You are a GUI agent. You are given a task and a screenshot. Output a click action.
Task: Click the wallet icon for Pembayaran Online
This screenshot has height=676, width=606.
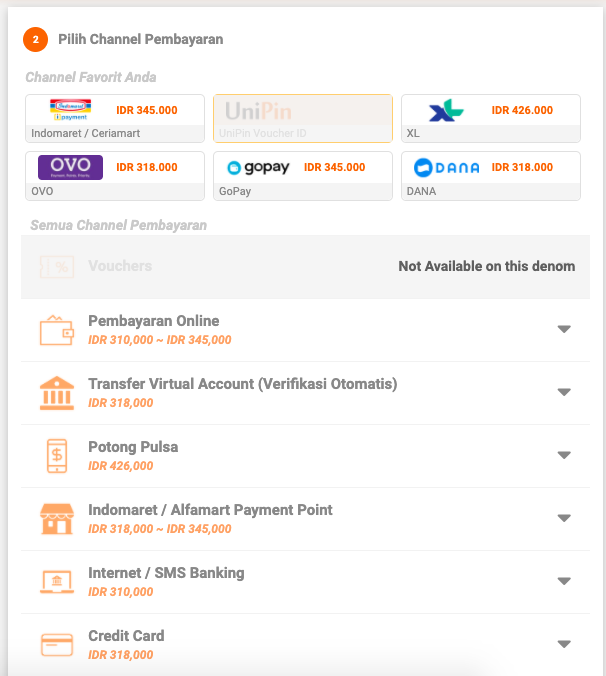(56, 330)
